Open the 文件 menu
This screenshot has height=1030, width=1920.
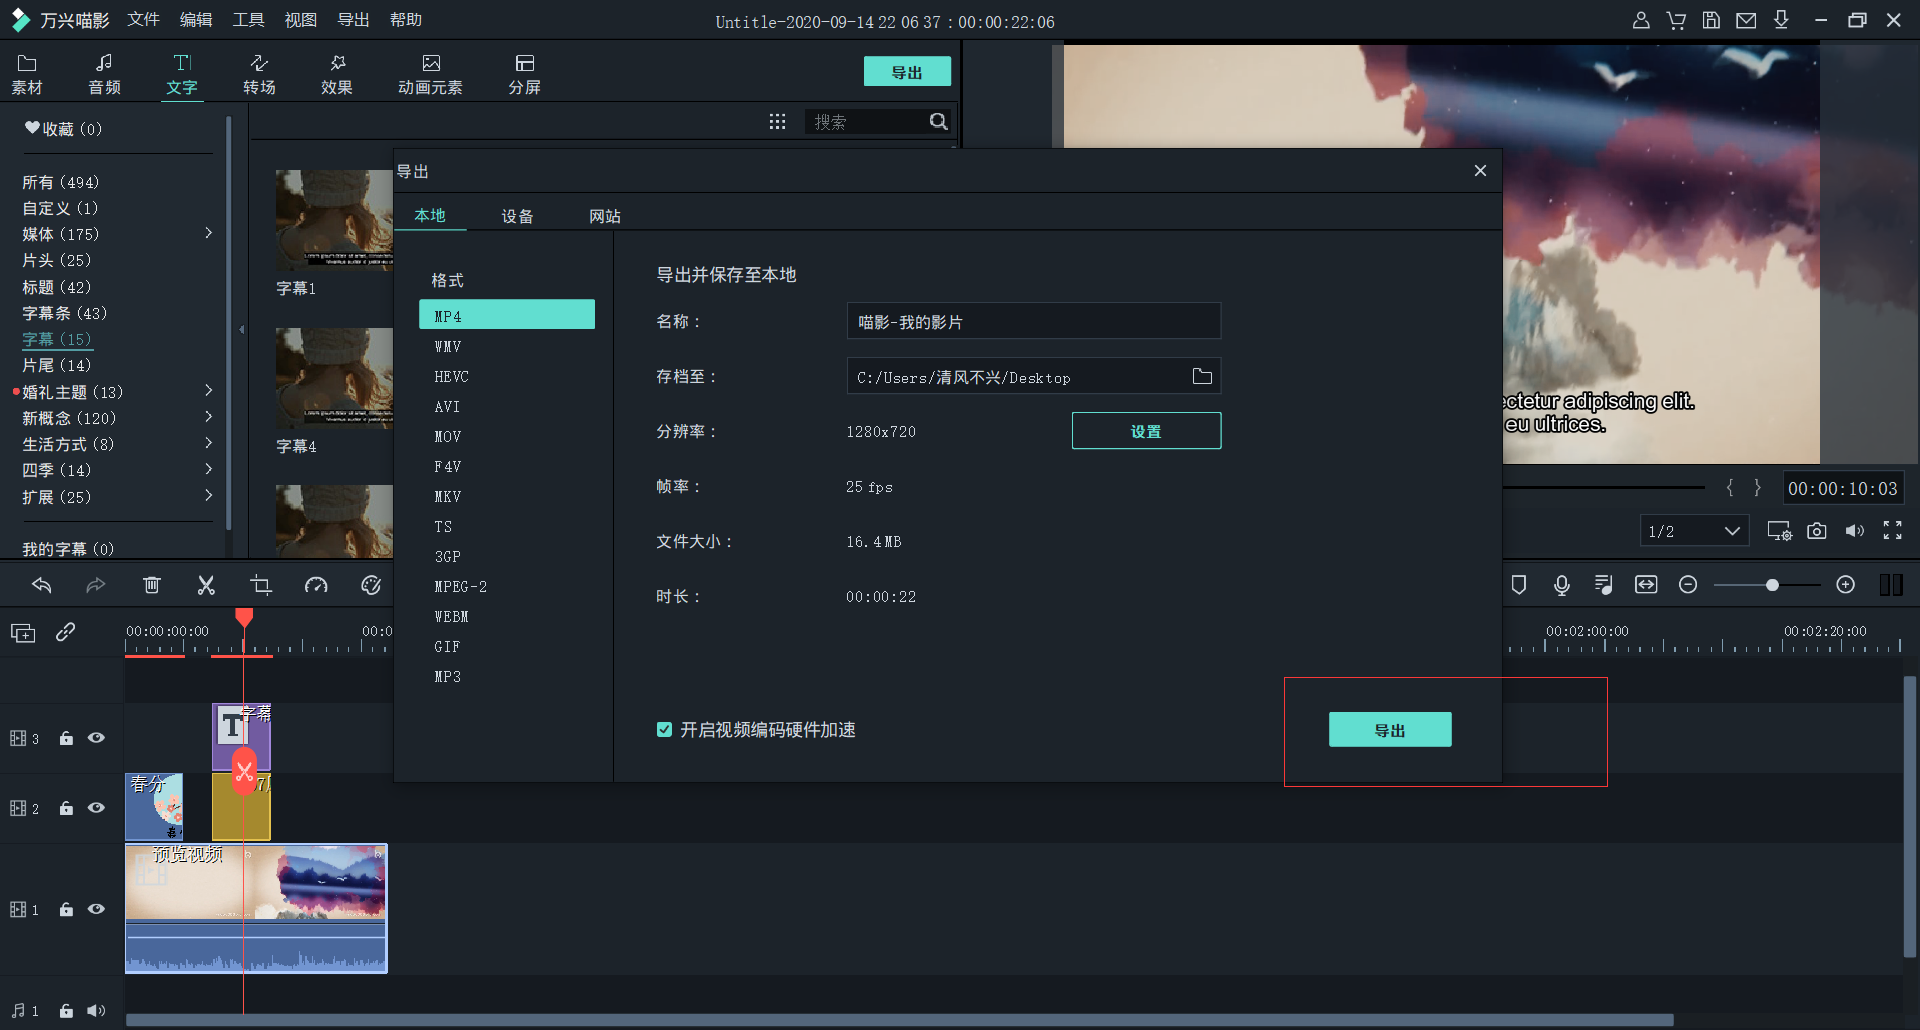tap(144, 20)
